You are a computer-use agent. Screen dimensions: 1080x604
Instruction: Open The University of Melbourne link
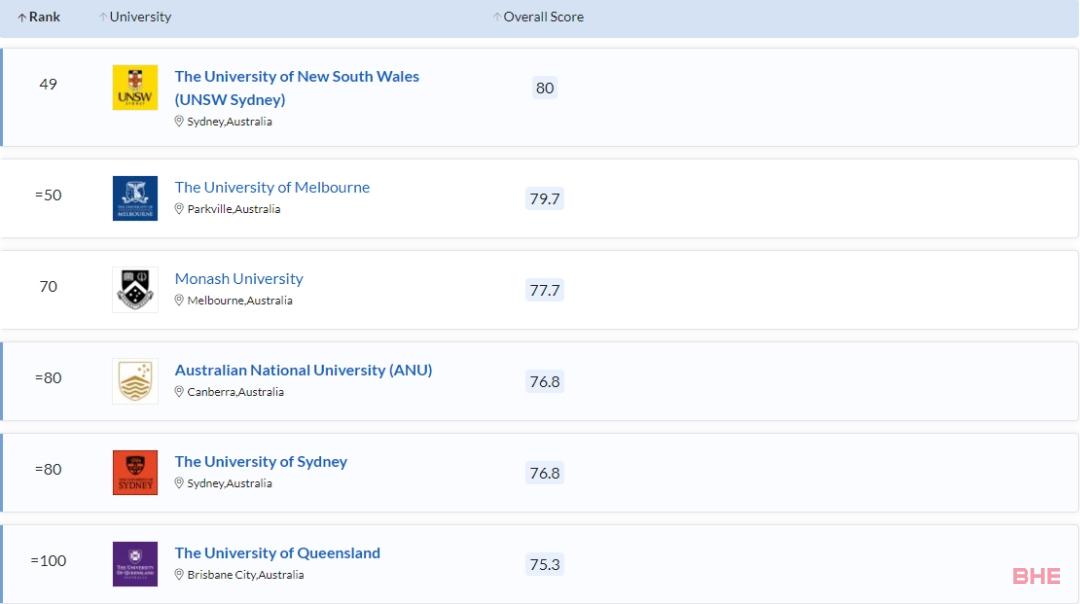click(272, 187)
